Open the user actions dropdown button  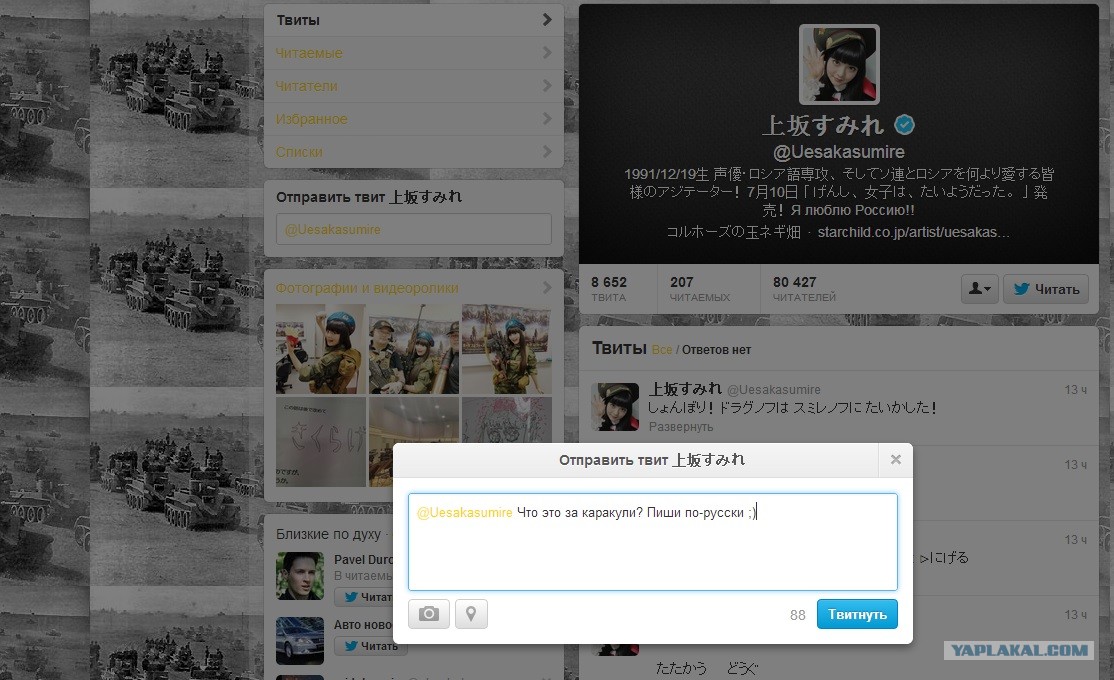point(980,288)
